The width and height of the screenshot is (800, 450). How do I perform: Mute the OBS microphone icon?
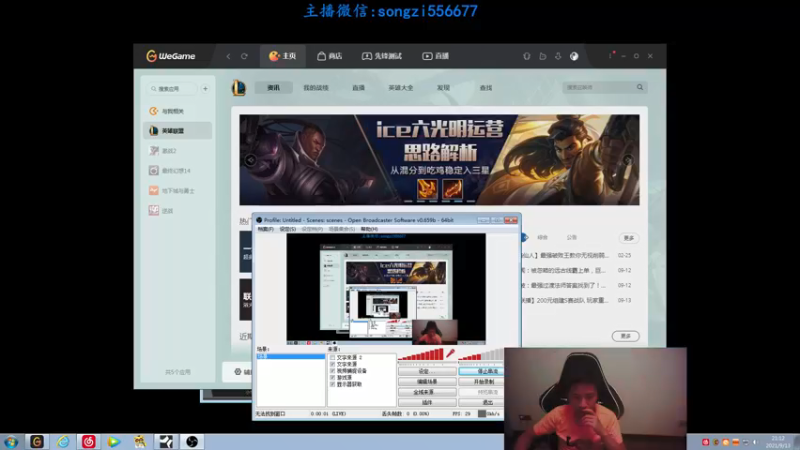tap(450, 353)
